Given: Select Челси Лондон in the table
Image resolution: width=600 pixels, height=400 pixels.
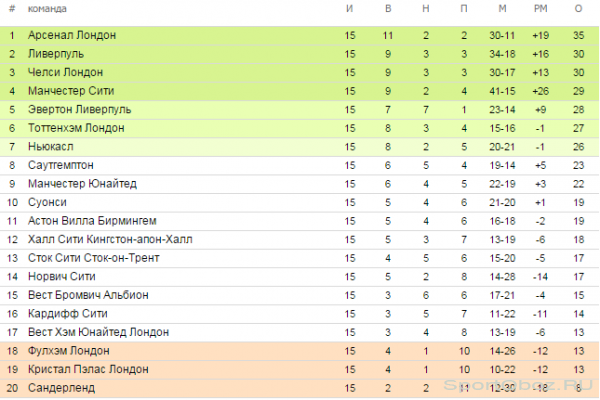Looking at the screenshot, I should point(65,72).
